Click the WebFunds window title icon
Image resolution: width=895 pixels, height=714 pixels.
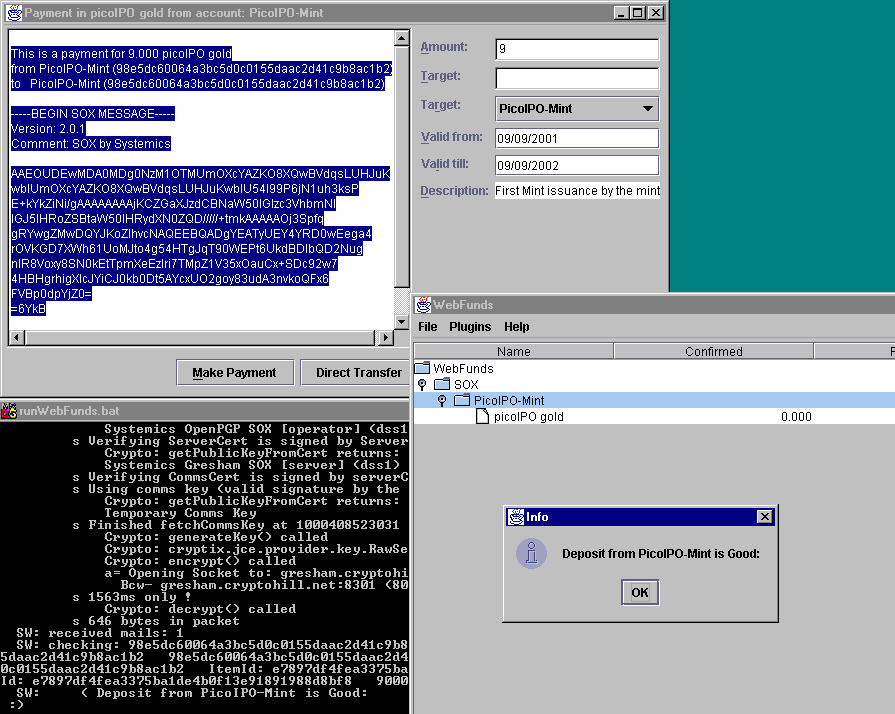click(423, 305)
